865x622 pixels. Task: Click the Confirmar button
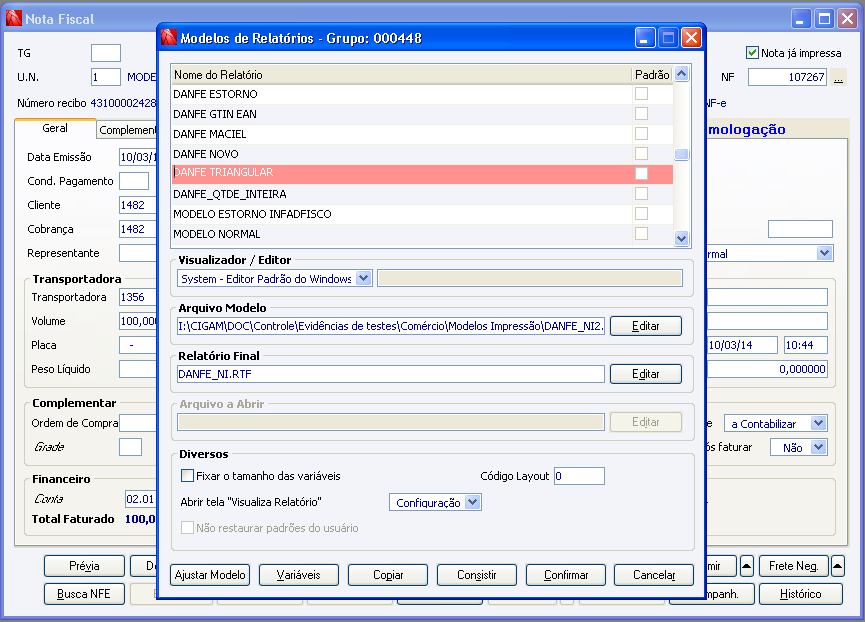[x=565, y=575]
